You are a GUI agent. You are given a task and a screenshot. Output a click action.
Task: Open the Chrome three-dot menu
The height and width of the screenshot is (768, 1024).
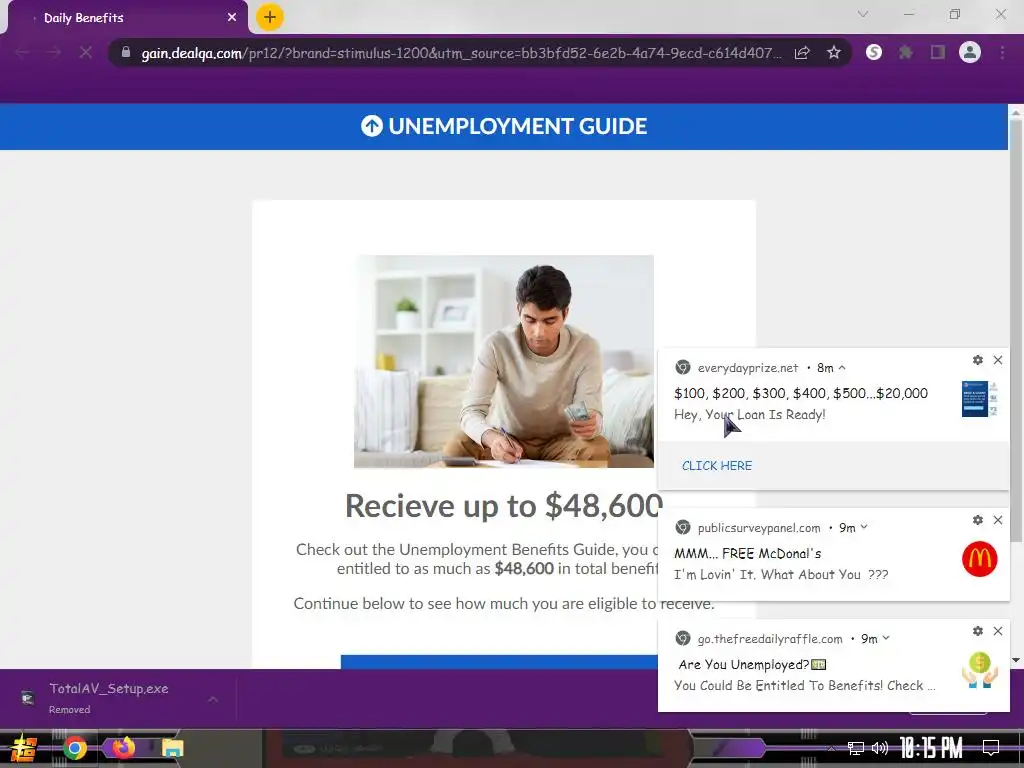tap(1002, 52)
